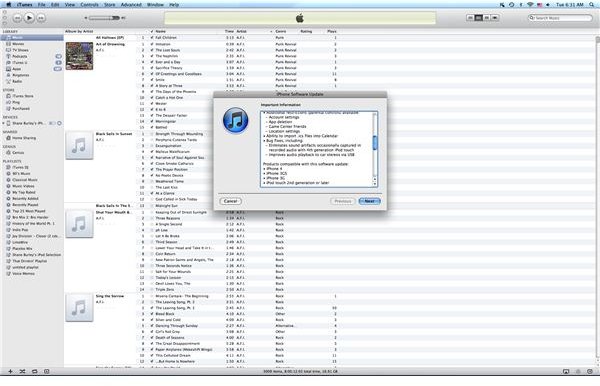This screenshot has height=386, width=600.
Task: Expand the iPhone device disclosure triangle
Action: [x=4, y=123]
